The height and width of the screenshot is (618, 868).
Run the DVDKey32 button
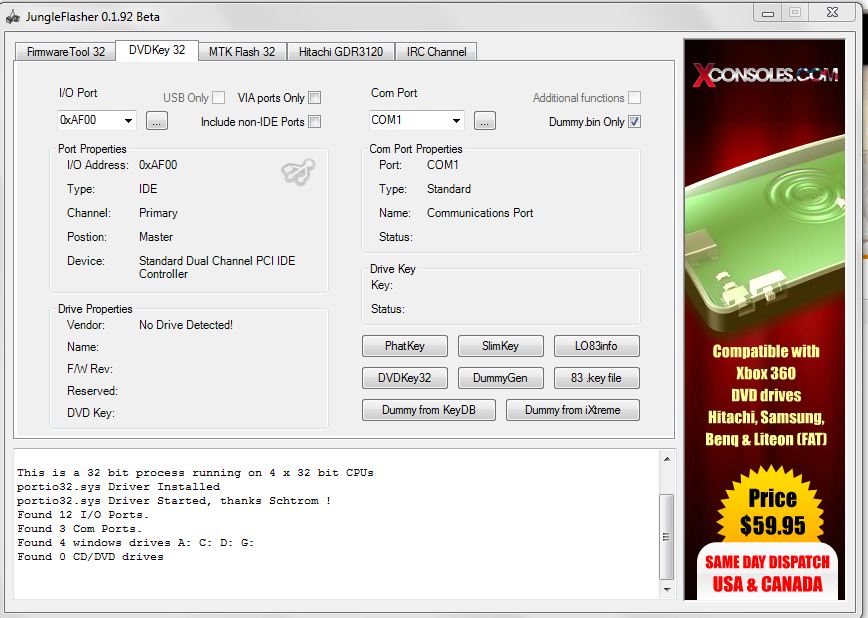tap(405, 378)
